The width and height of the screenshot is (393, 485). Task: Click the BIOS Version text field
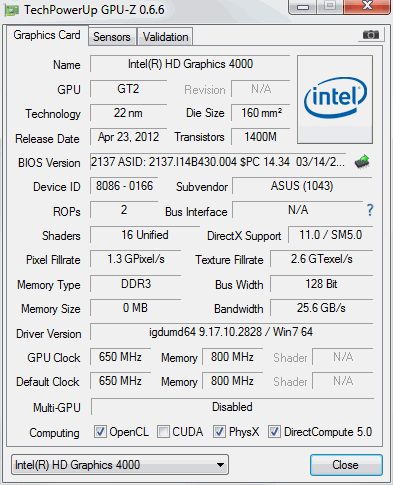[218, 162]
